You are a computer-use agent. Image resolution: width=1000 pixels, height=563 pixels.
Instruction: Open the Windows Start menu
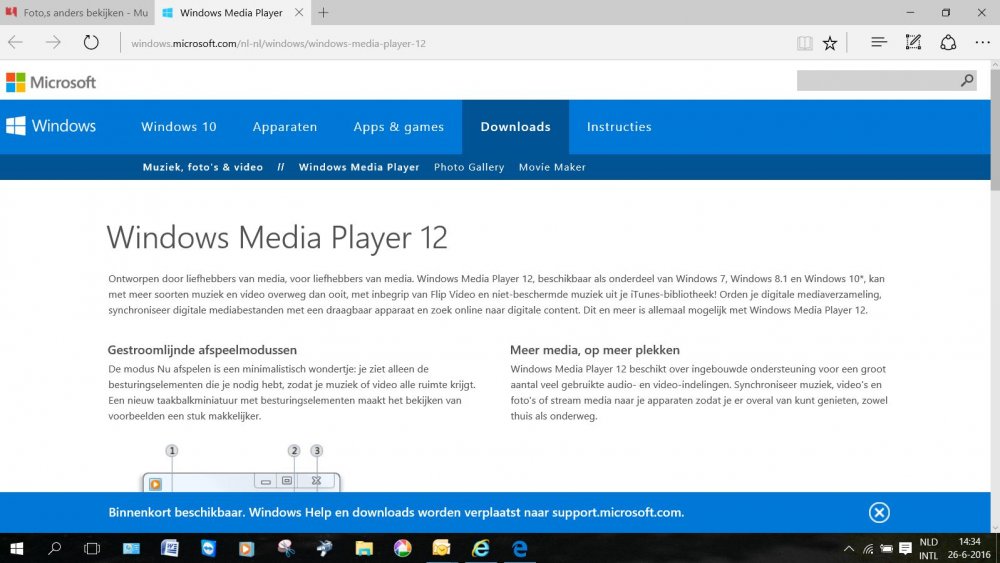(x=17, y=548)
